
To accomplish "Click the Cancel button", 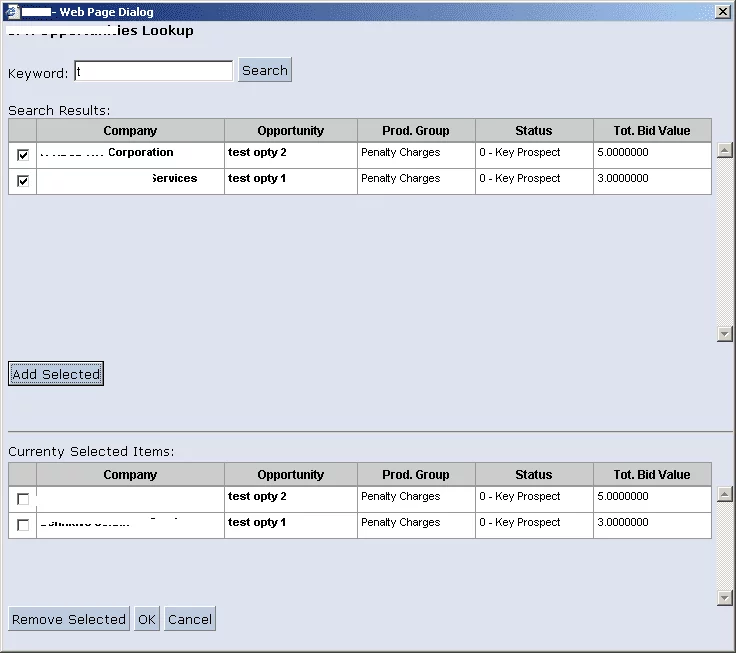I will 190,619.
